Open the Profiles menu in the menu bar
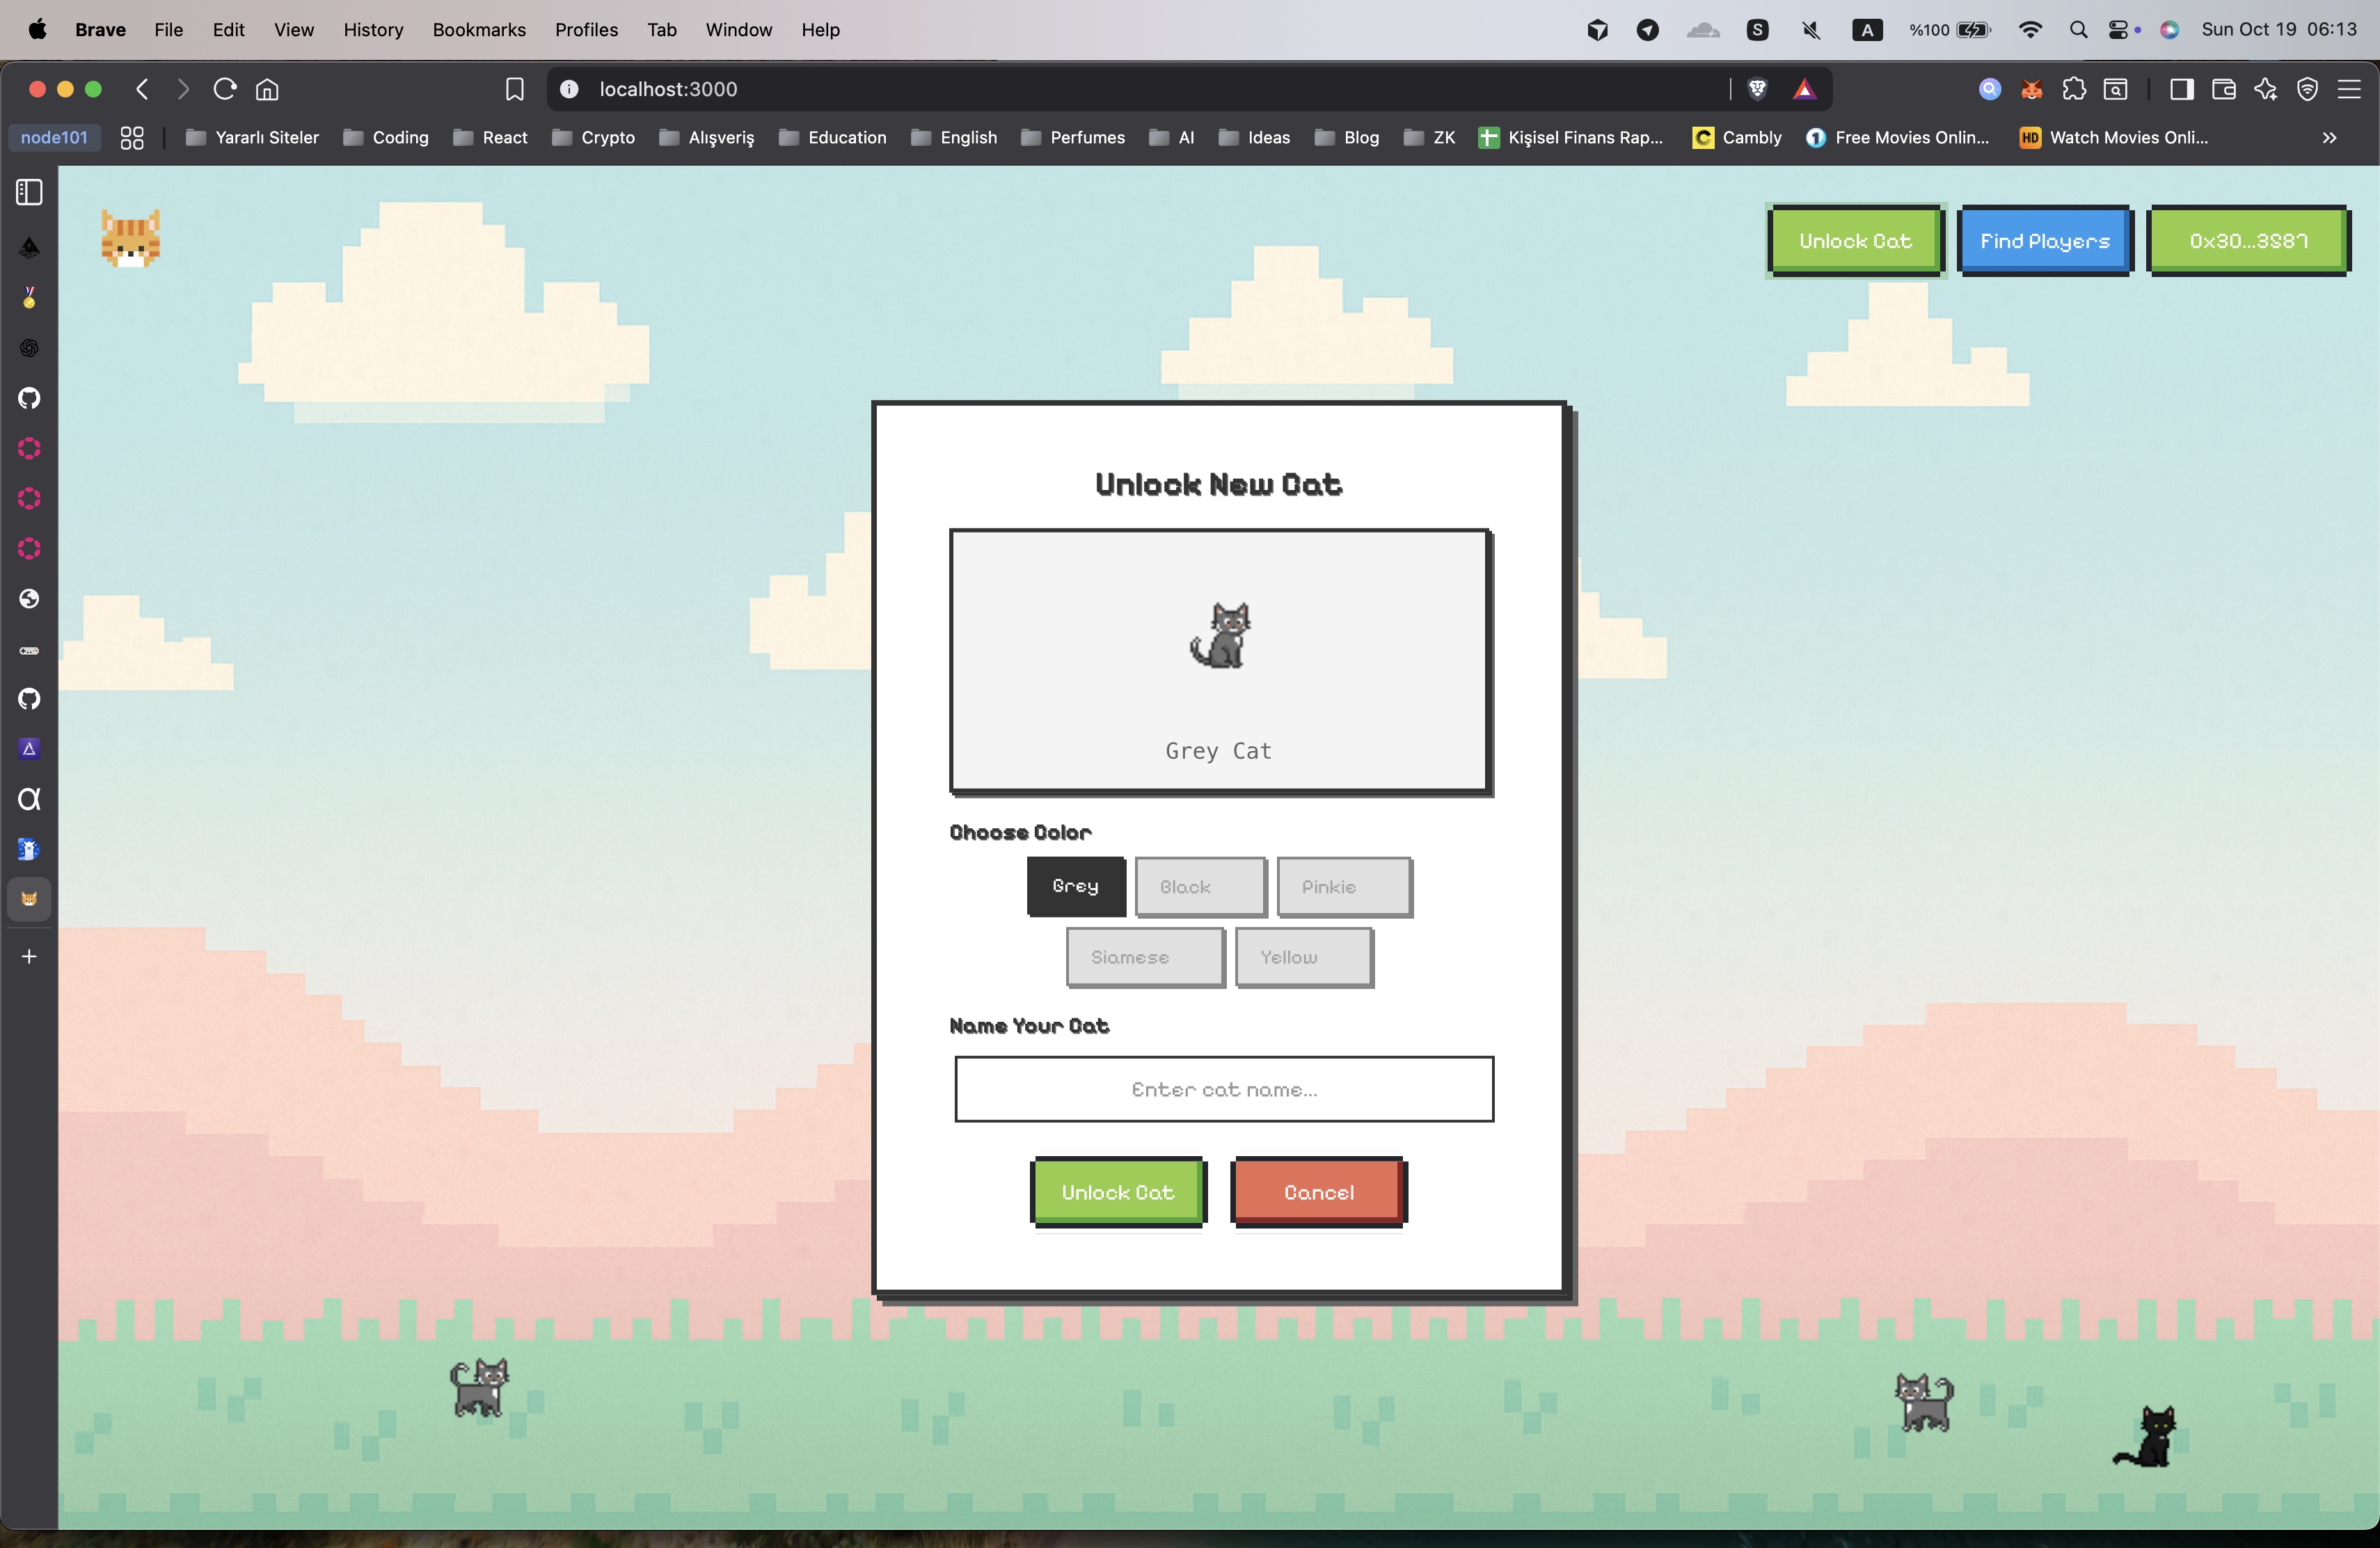 586,30
